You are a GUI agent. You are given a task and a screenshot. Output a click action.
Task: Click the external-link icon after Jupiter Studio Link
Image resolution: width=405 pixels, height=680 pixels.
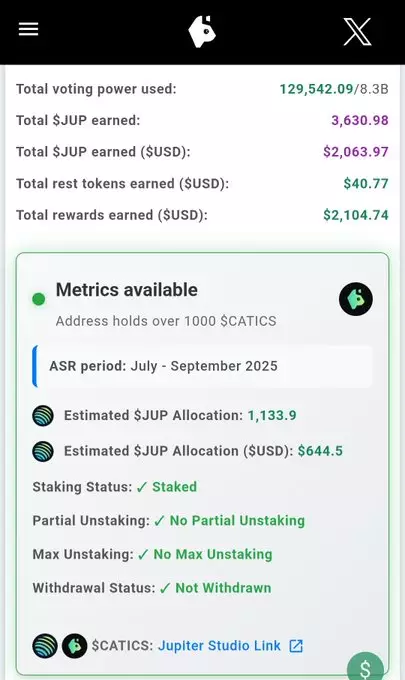point(296,646)
